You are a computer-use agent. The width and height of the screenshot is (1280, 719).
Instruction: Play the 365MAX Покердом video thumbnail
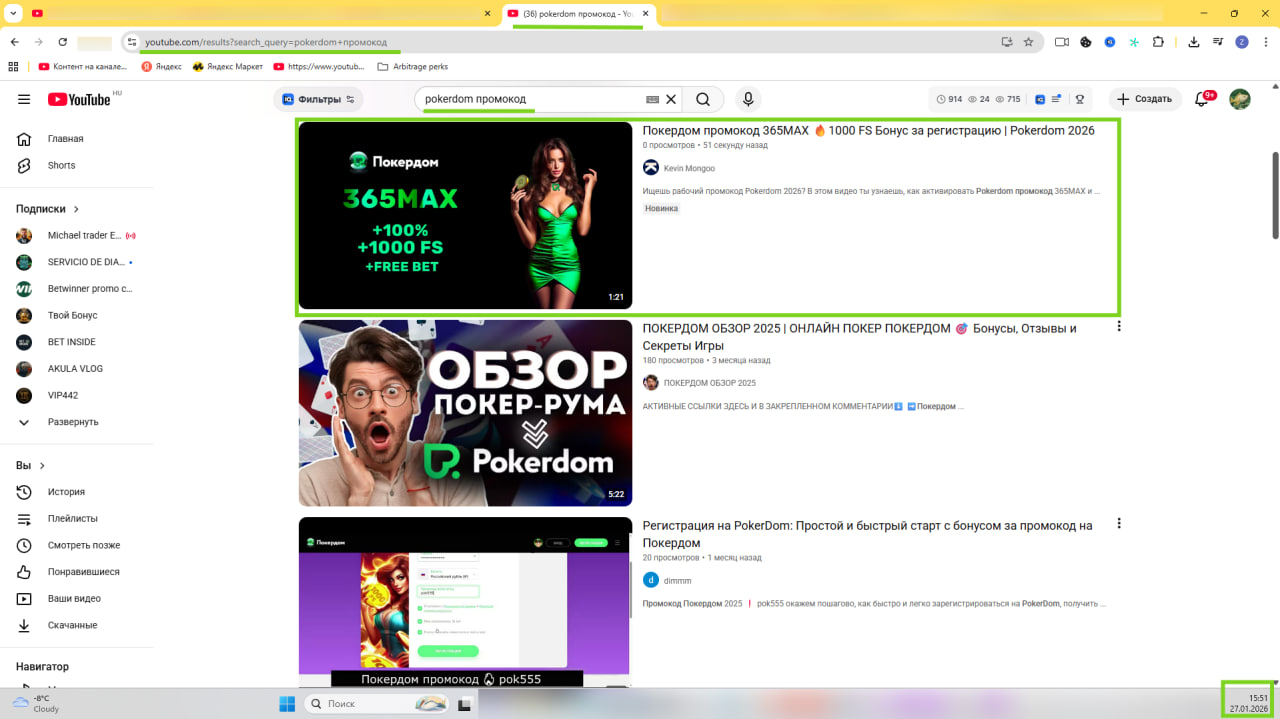(466, 215)
